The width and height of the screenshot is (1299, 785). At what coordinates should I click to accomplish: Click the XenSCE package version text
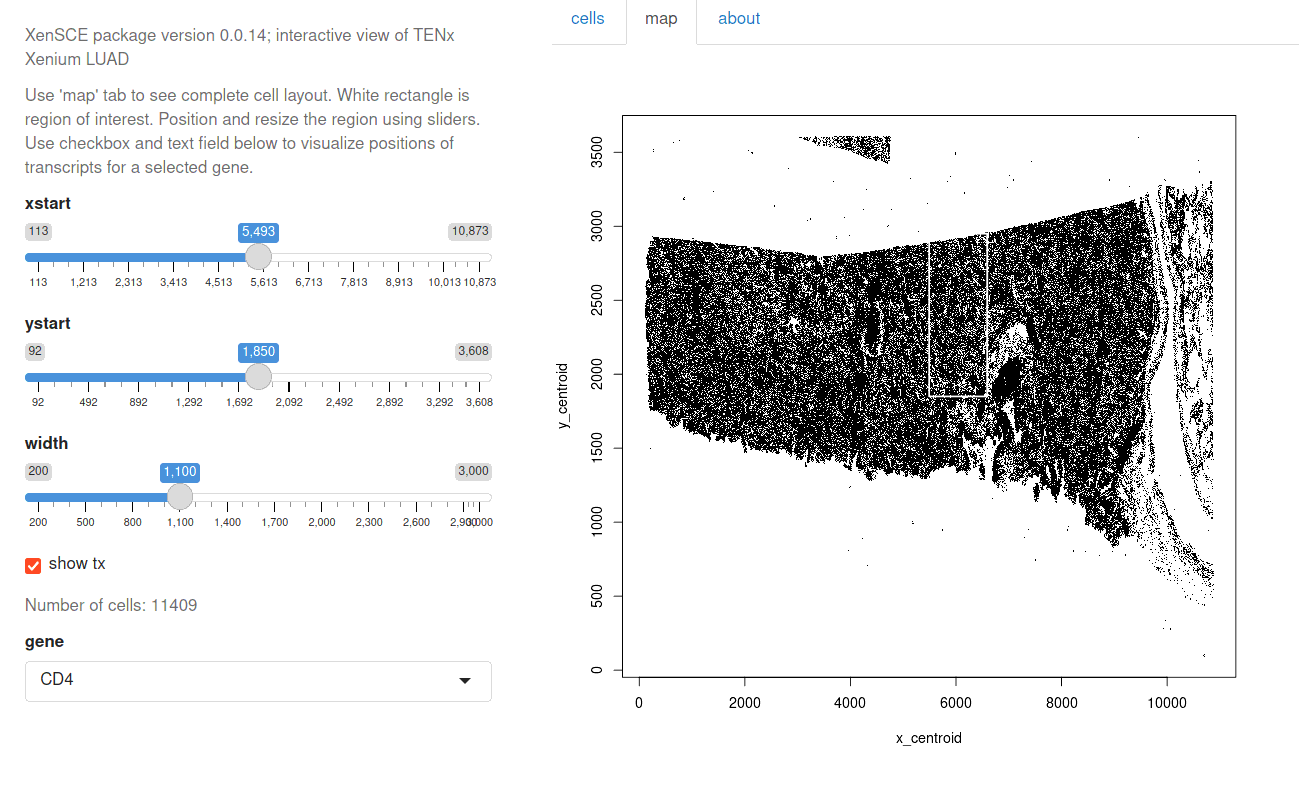[x=240, y=47]
